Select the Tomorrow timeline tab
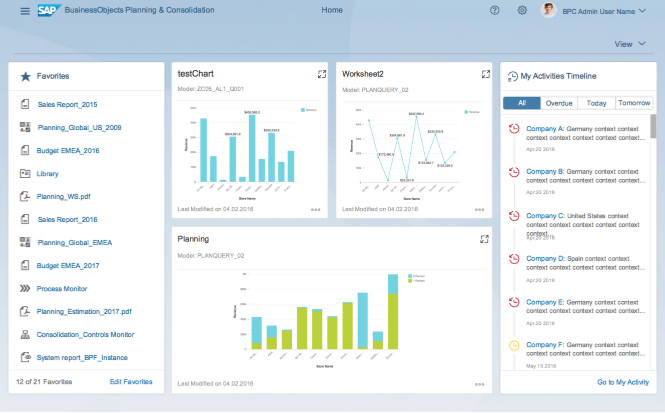Viewport: 665px width, 413px height. tap(634, 103)
